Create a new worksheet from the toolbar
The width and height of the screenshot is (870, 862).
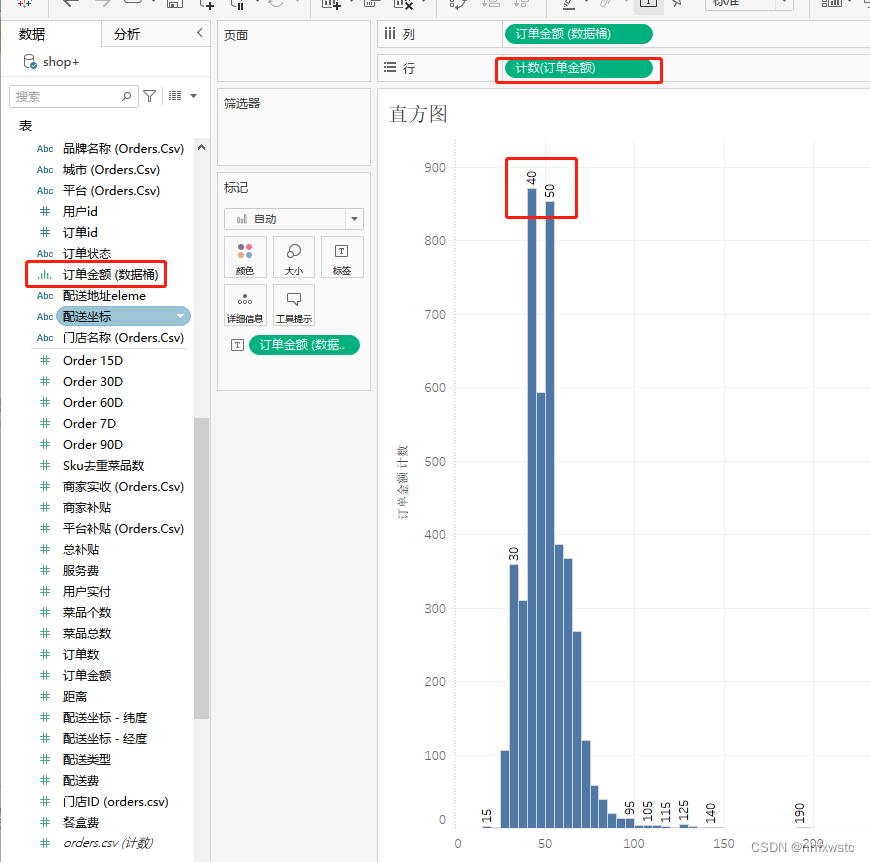coord(330,6)
